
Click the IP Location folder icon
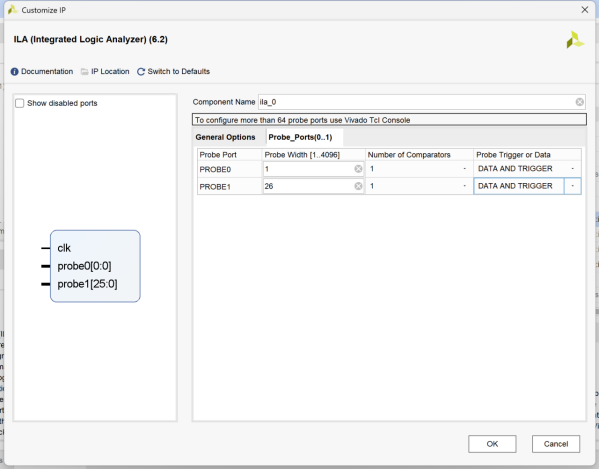(x=84, y=71)
